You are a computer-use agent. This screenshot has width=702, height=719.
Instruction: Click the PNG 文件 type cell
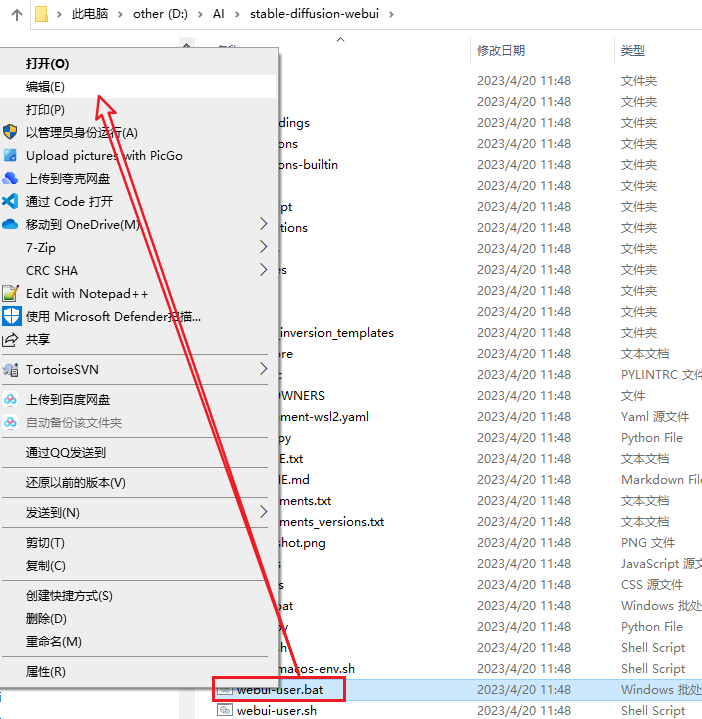(647, 542)
